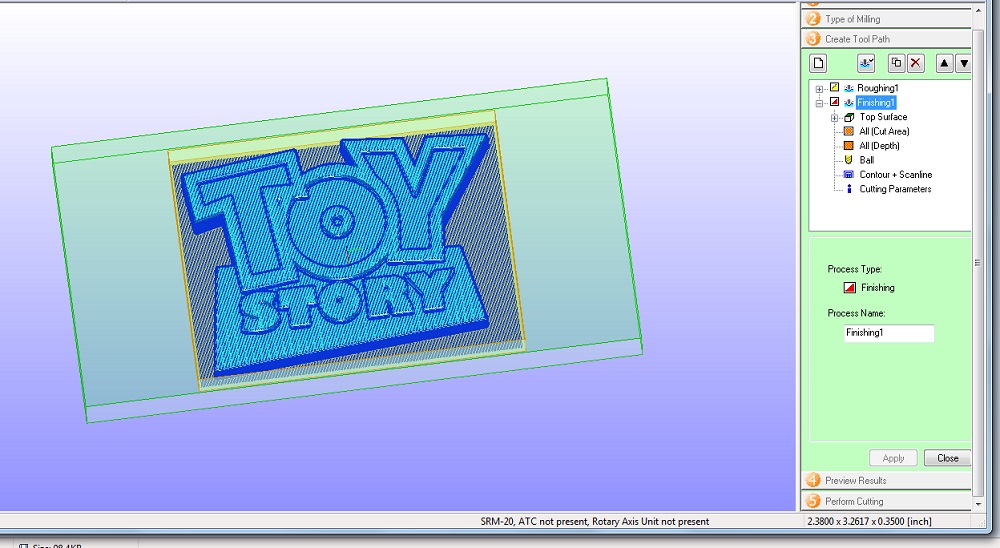Click the red Finishing icon under Process Type
Screen dimensions: 1000x548
tap(849, 288)
